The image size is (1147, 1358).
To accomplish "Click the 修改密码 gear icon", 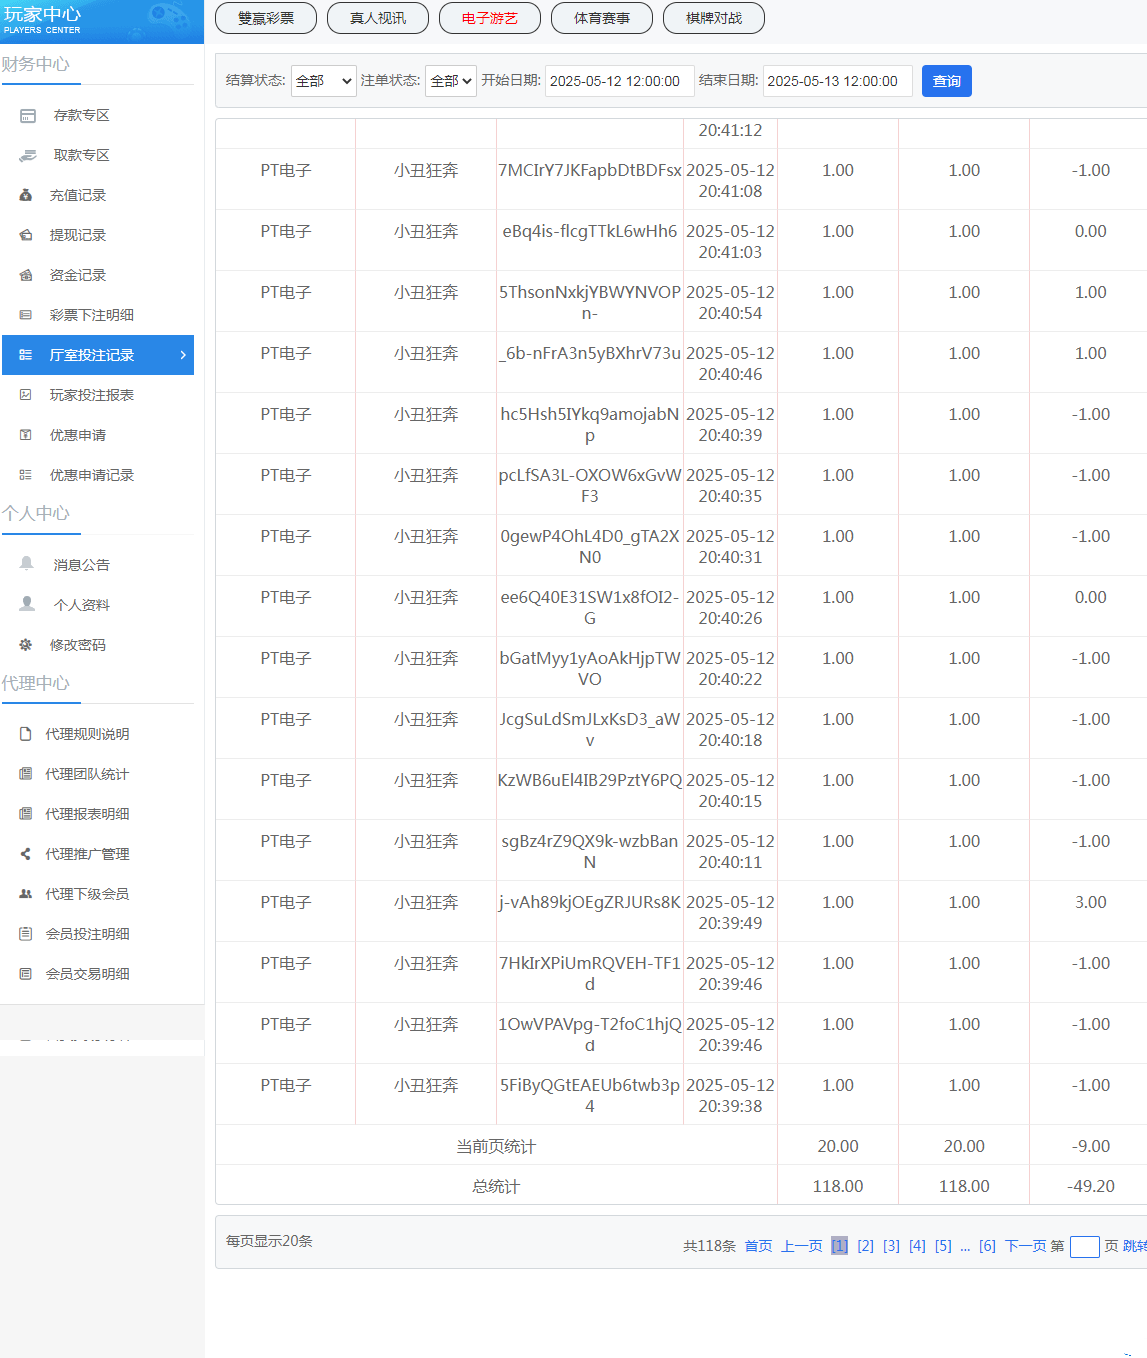I will pos(26,645).
